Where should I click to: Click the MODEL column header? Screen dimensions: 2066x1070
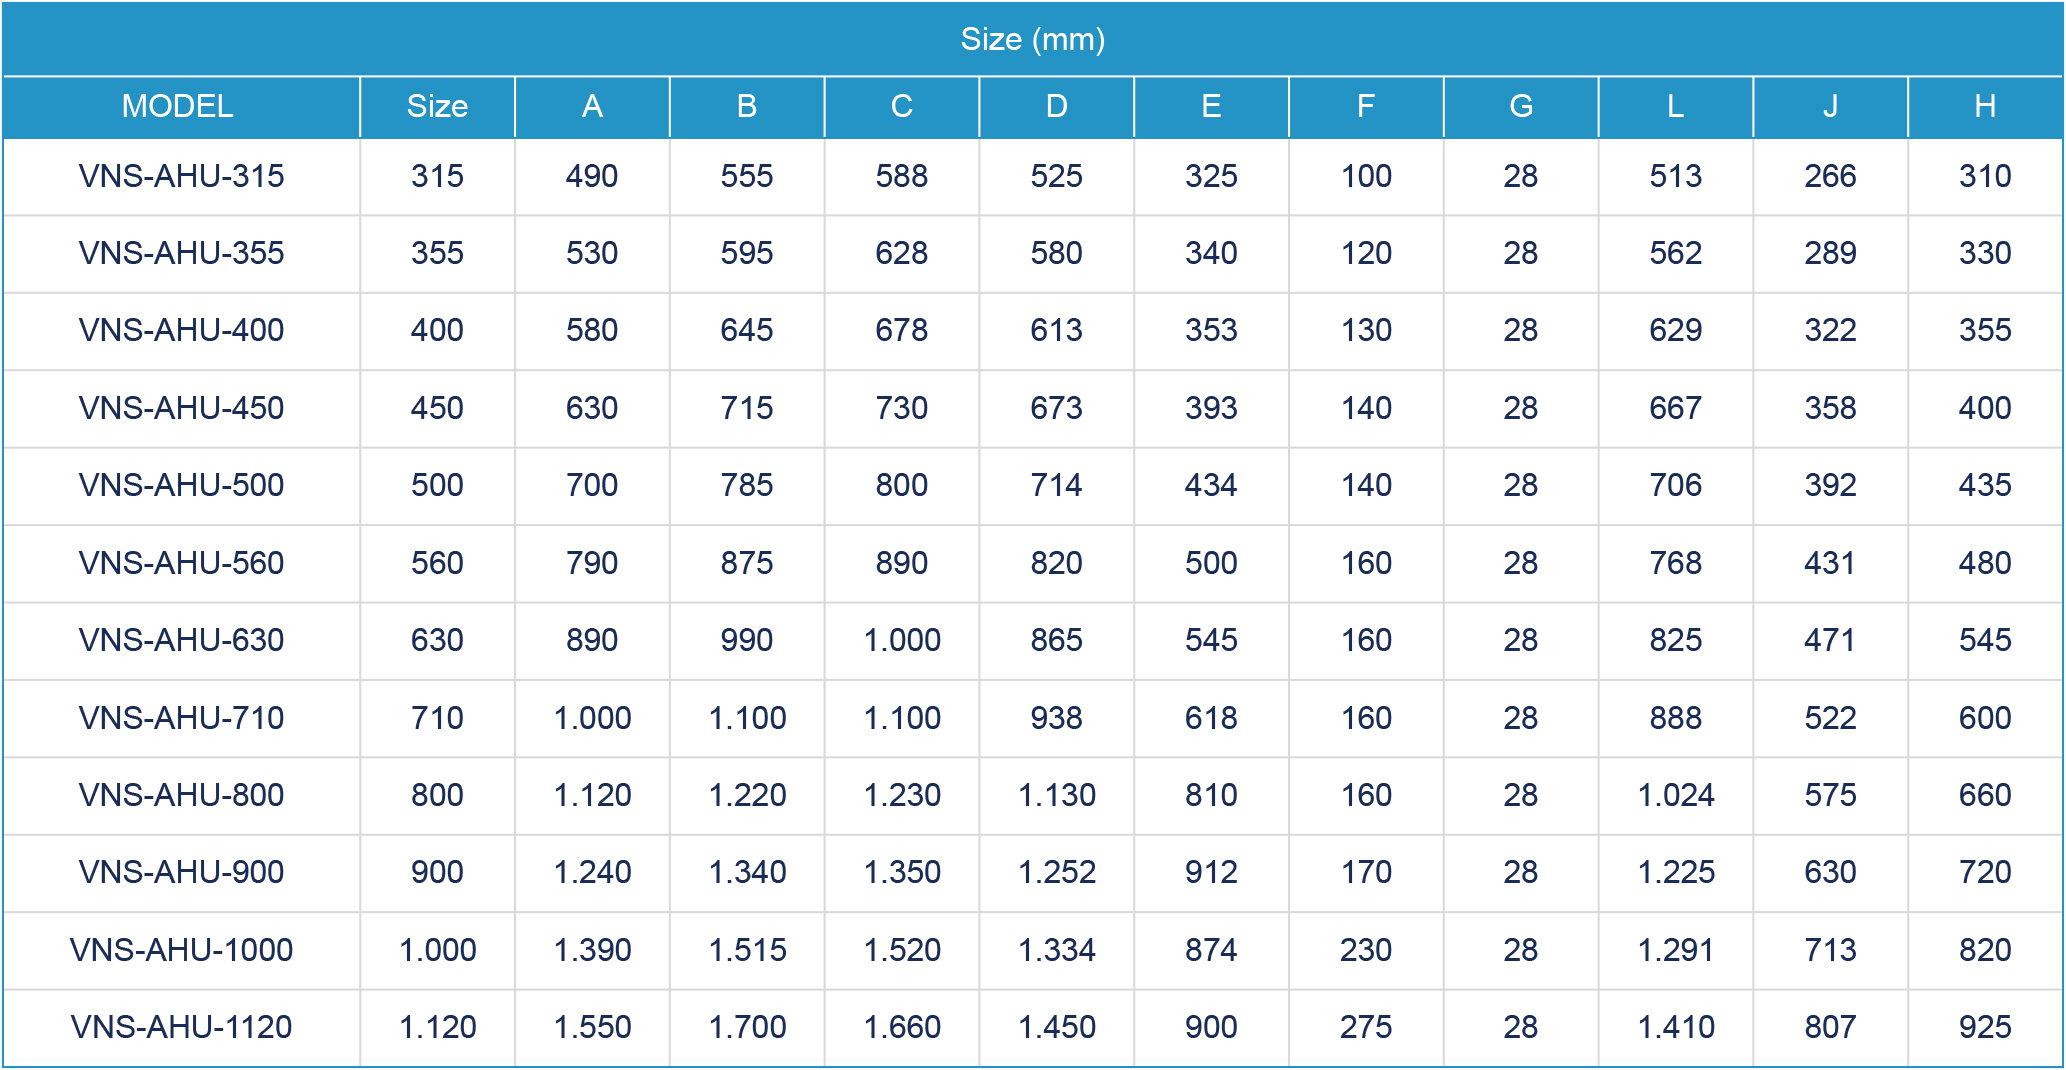pyautogui.click(x=178, y=106)
